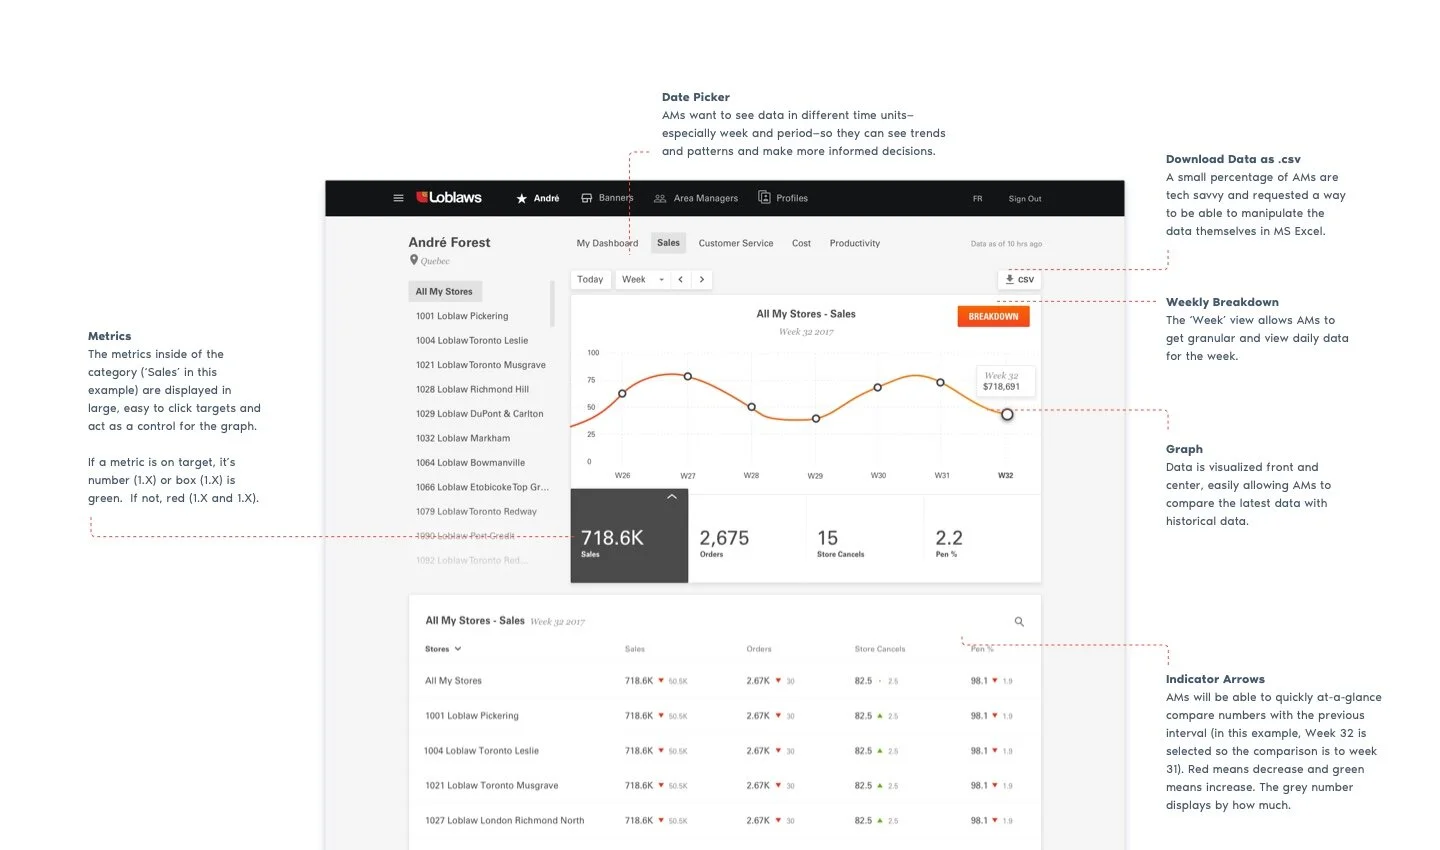
Task: Open Banners via its storefront icon
Action: (x=585, y=197)
